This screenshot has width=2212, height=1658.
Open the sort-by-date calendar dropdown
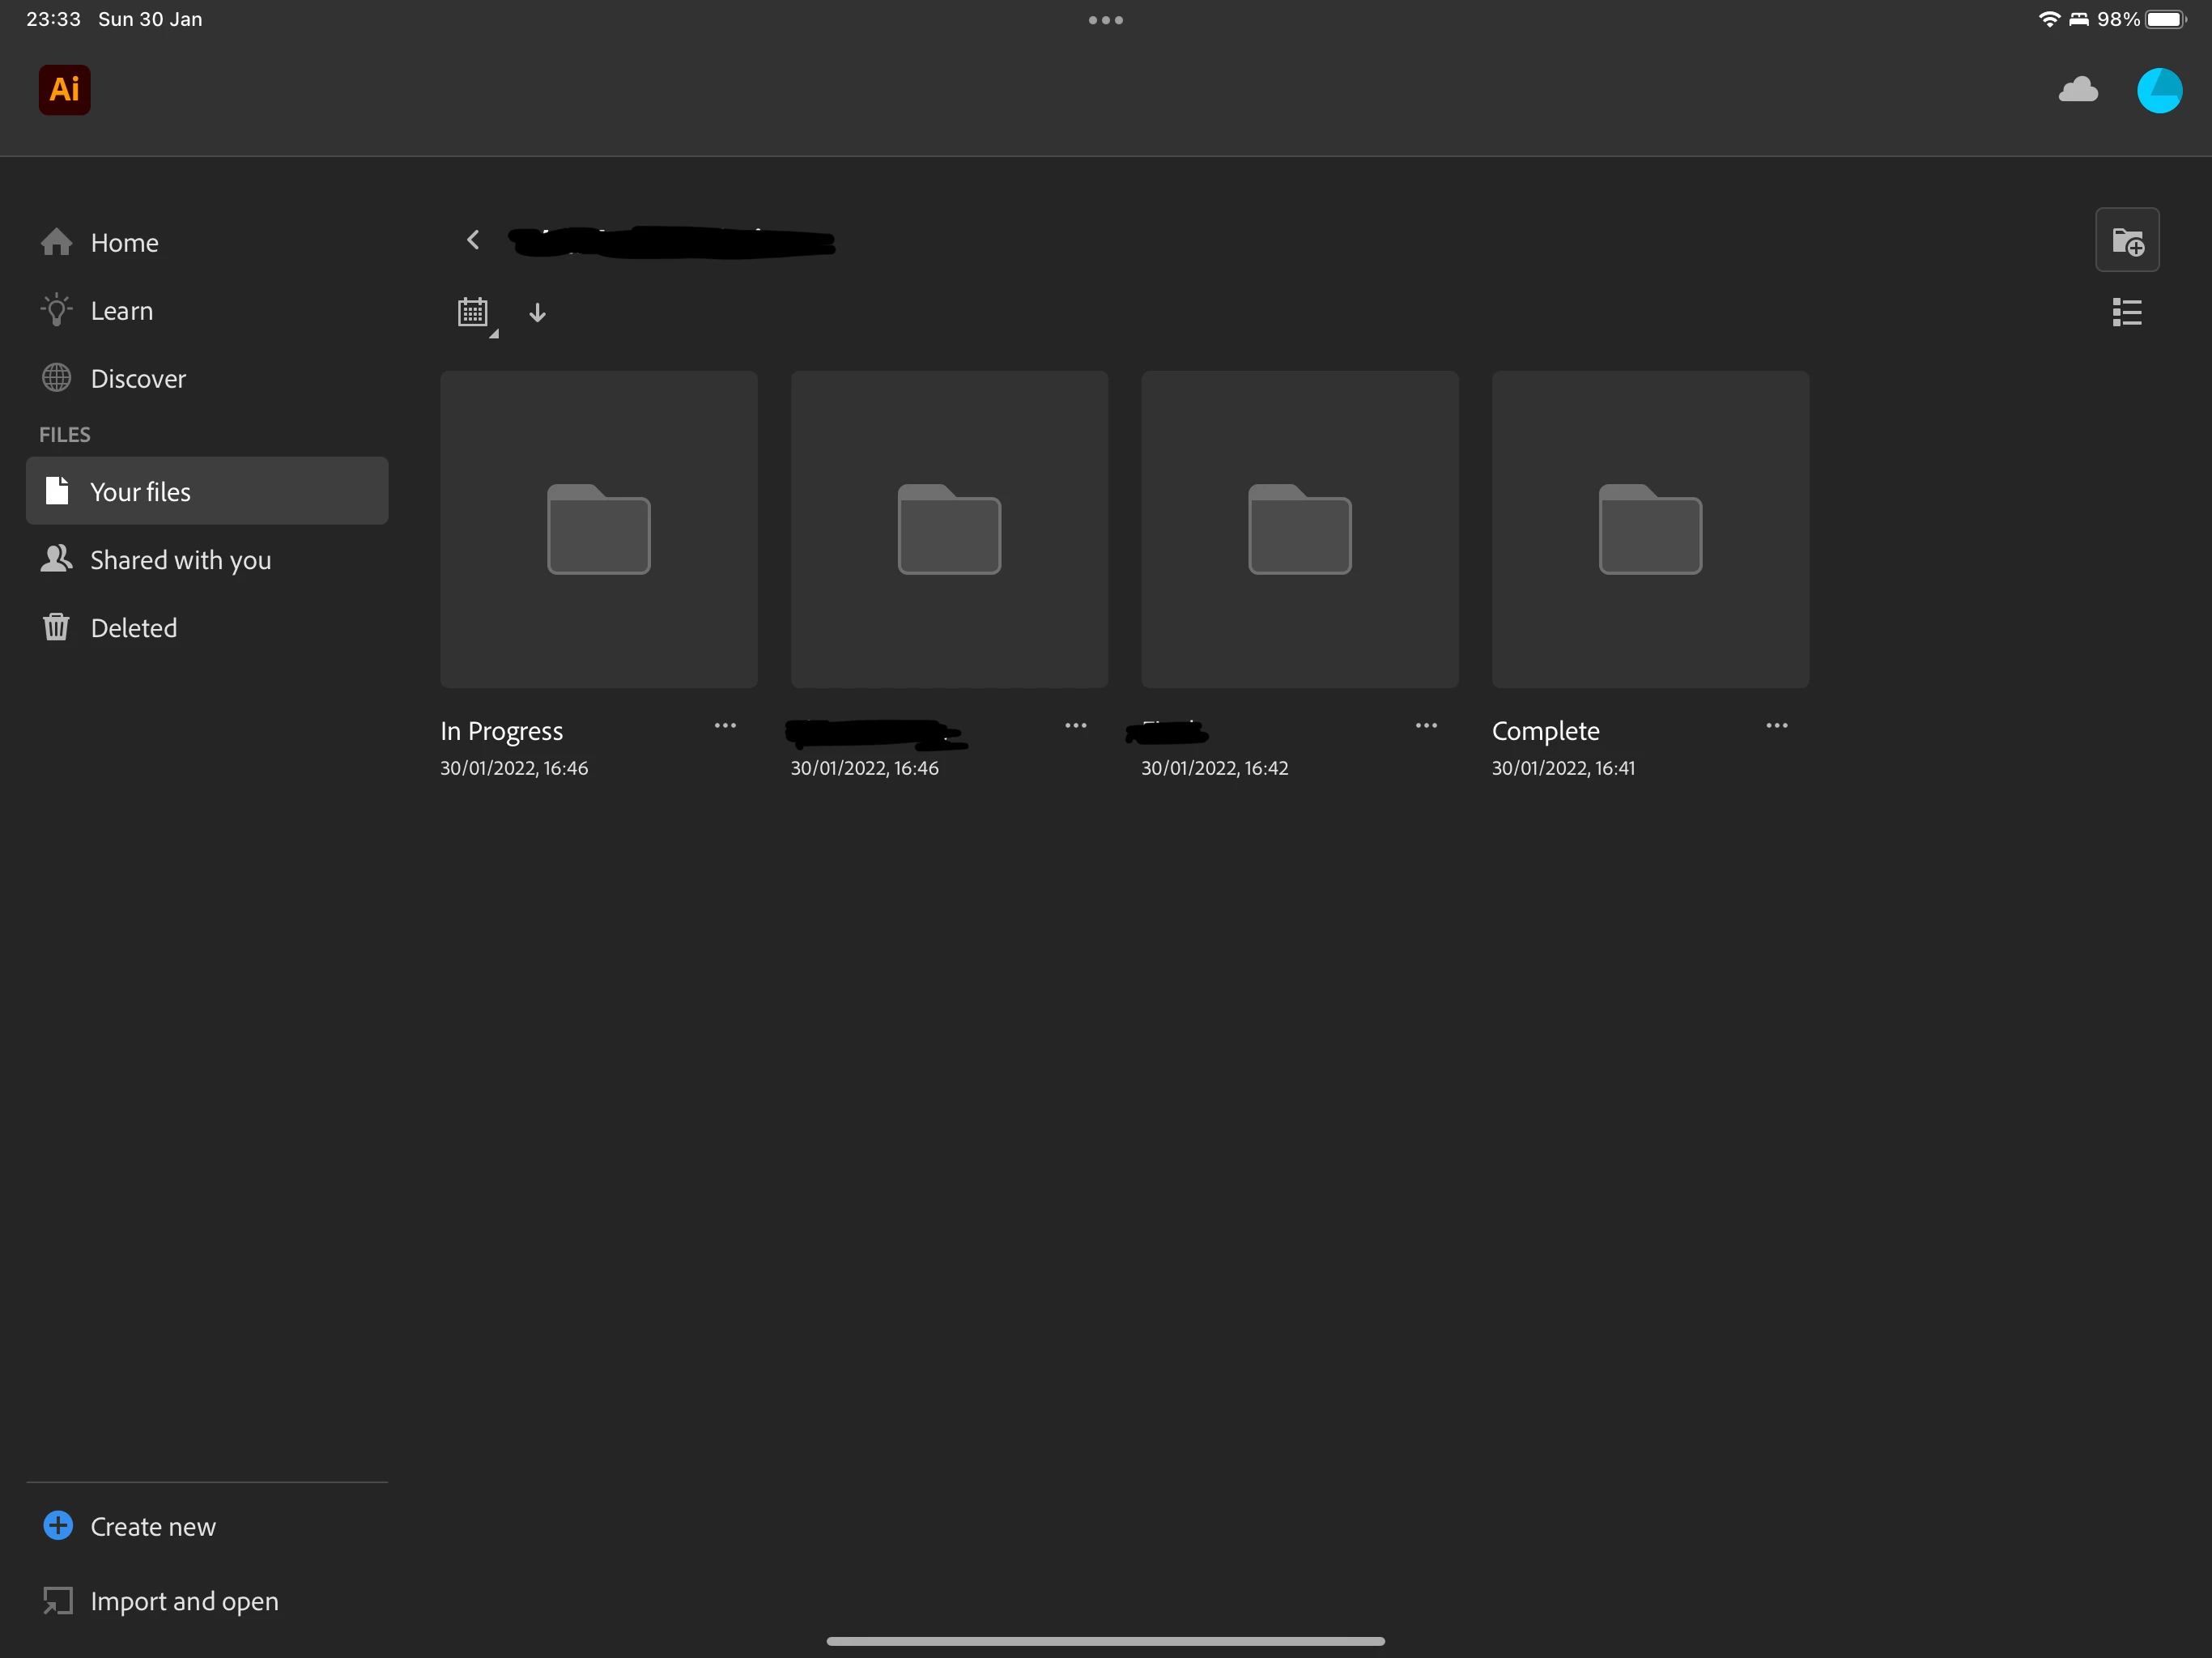coord(474,313)
